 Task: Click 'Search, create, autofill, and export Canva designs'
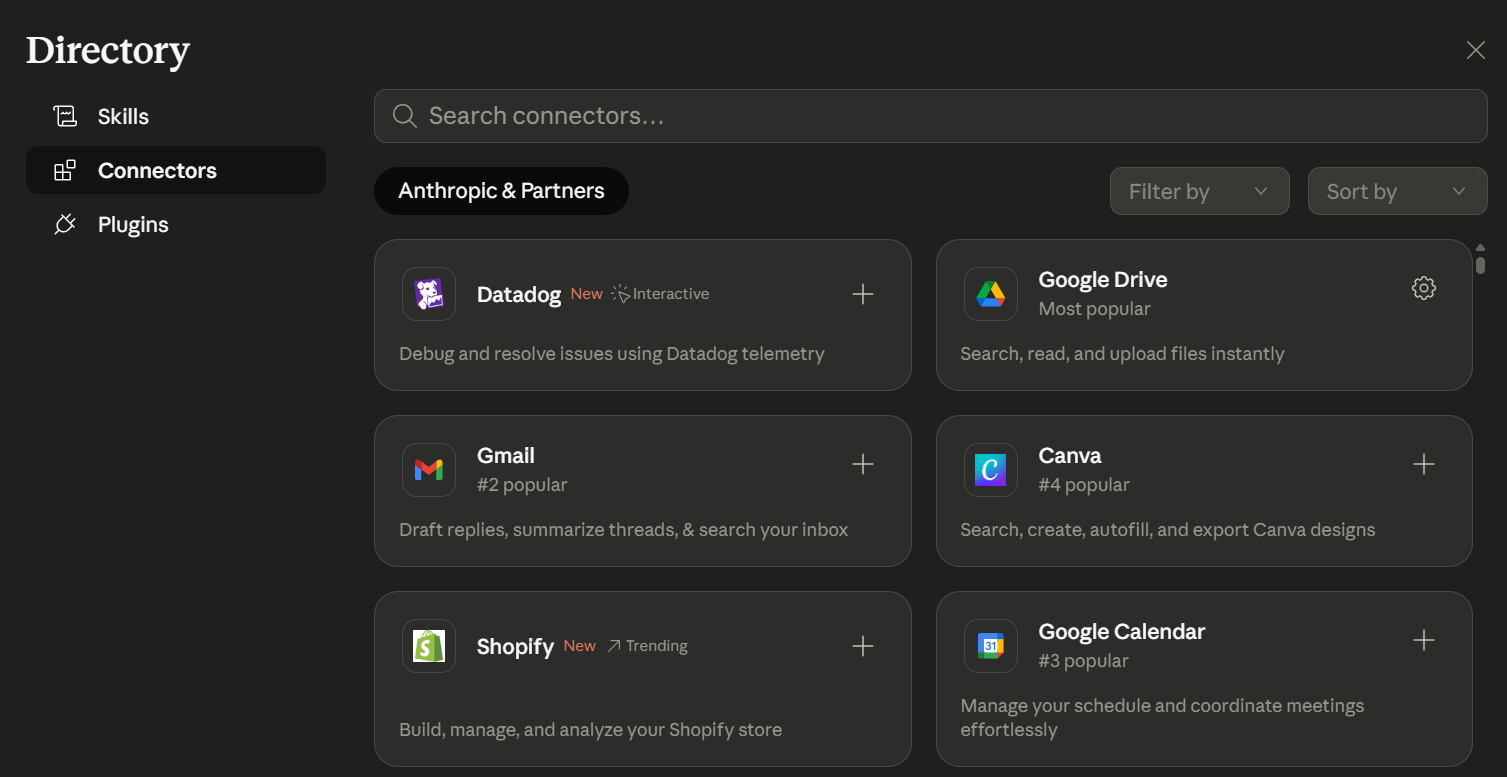coord(1168,530)
